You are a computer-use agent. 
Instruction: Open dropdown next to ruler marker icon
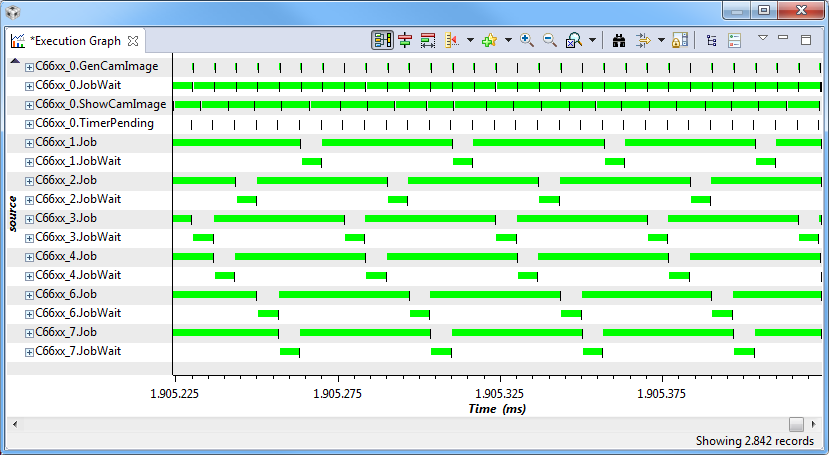tap(470, 40)
